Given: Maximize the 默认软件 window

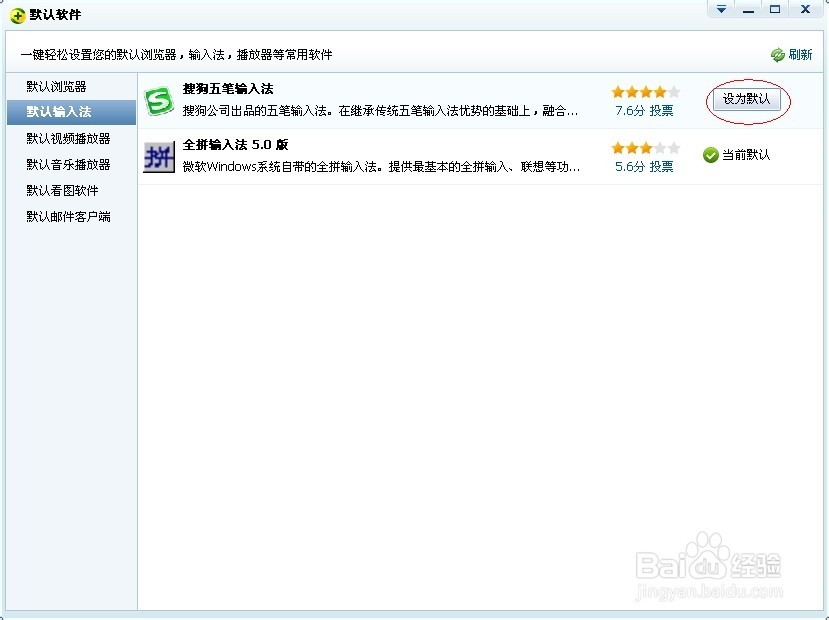Looking at the screenshot, I should click(775, 9).
